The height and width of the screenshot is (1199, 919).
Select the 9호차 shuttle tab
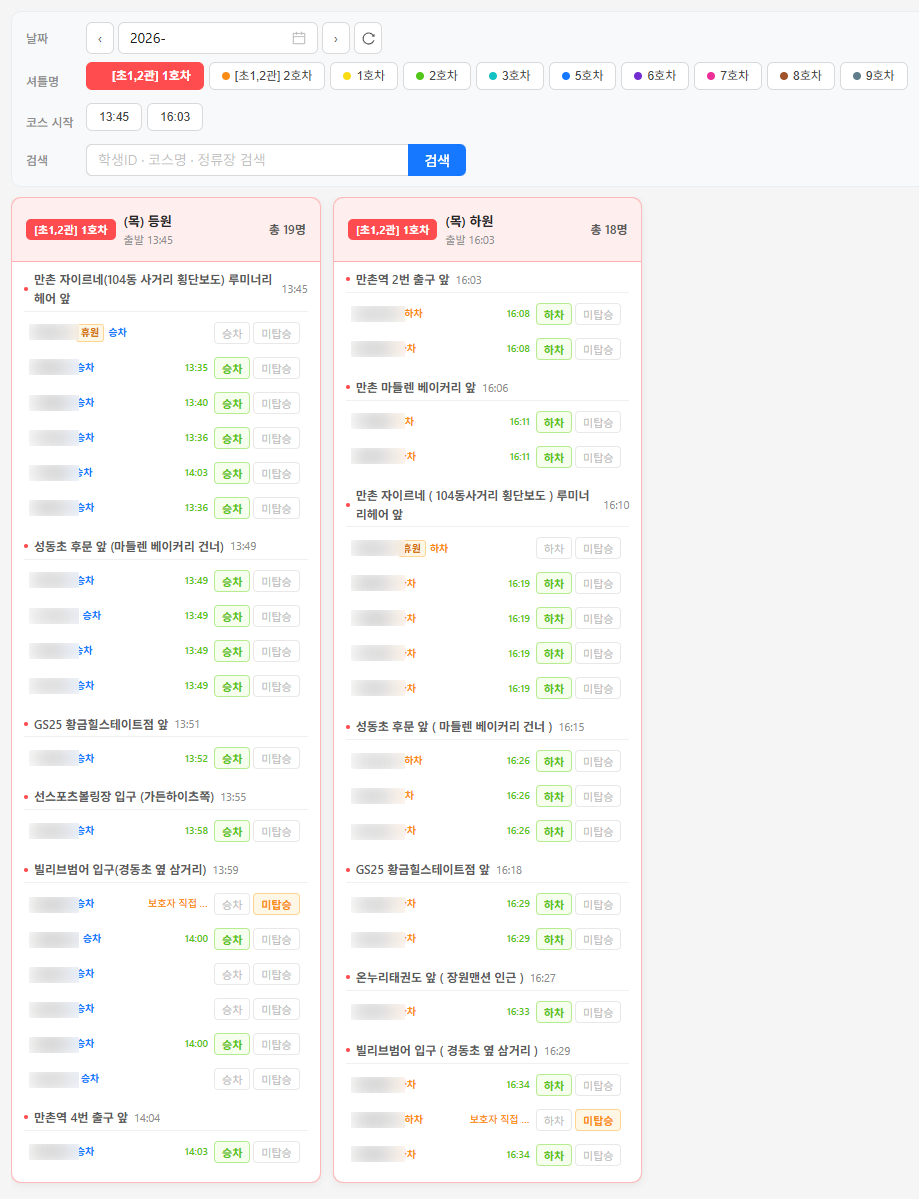pos(873,76)
